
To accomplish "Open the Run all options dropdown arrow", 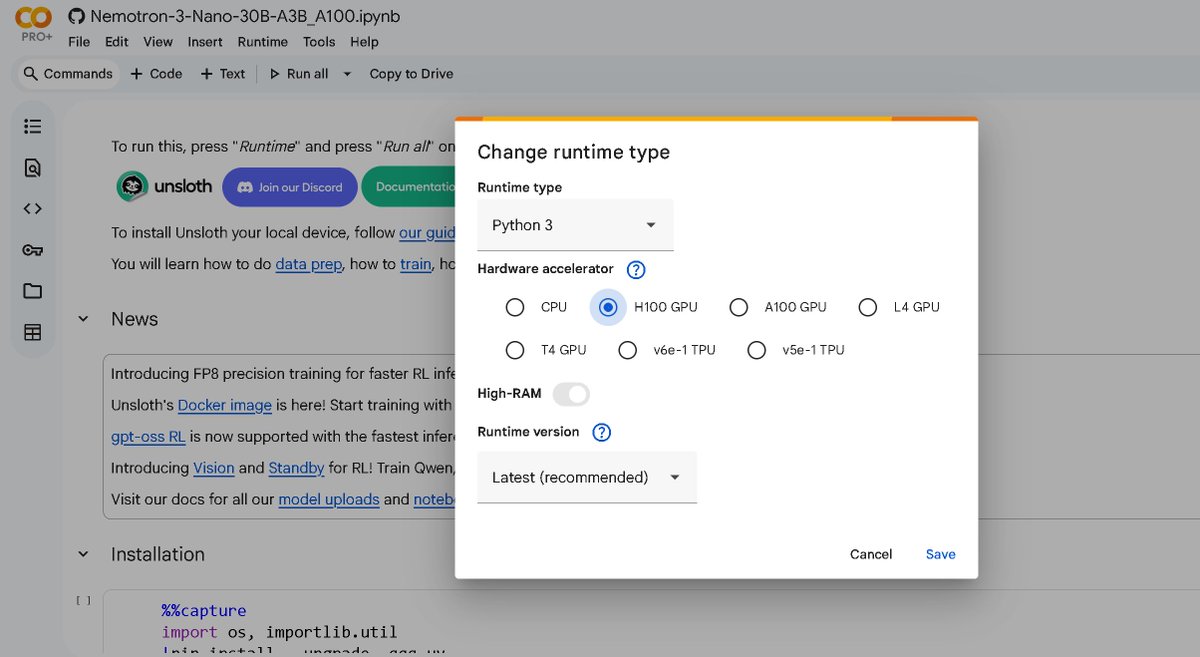I will pos(347,74).
